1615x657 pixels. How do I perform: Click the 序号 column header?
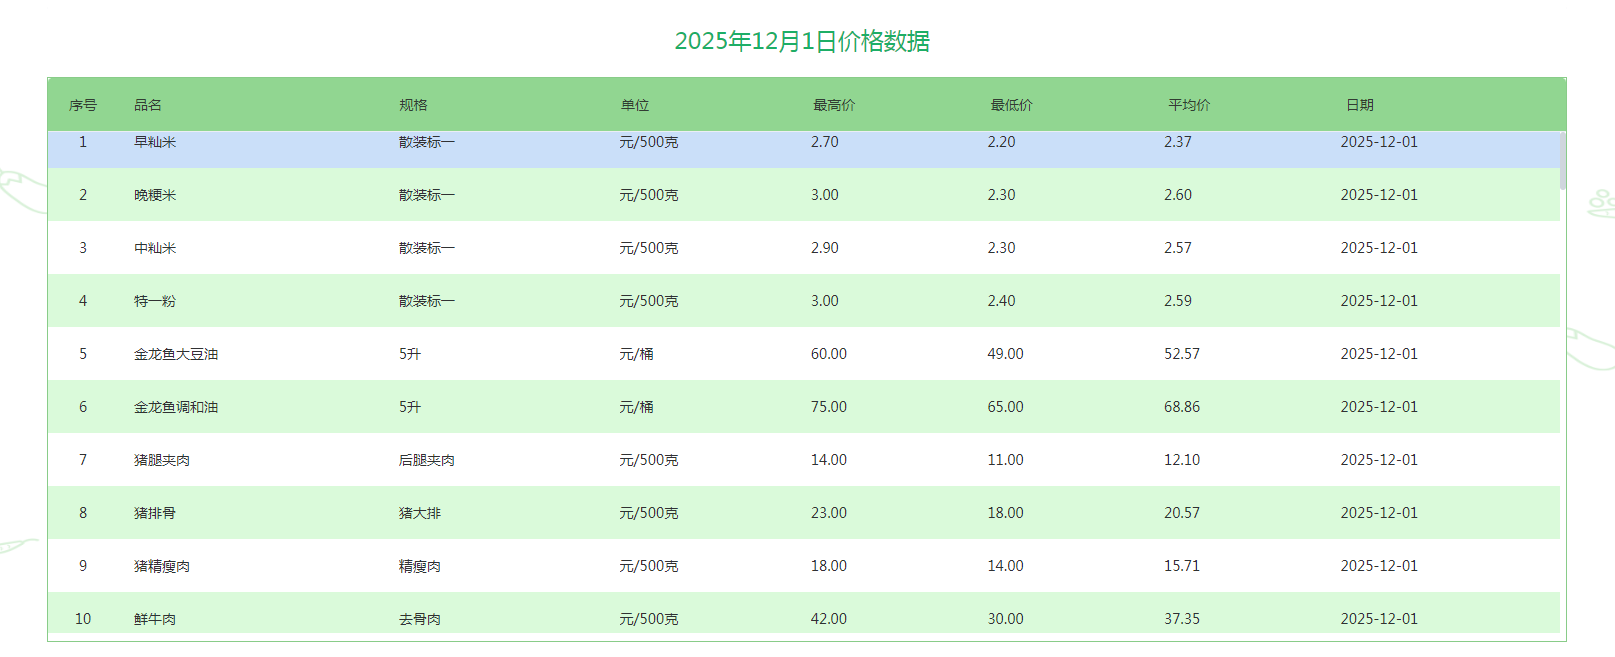[x=83, y=105]
